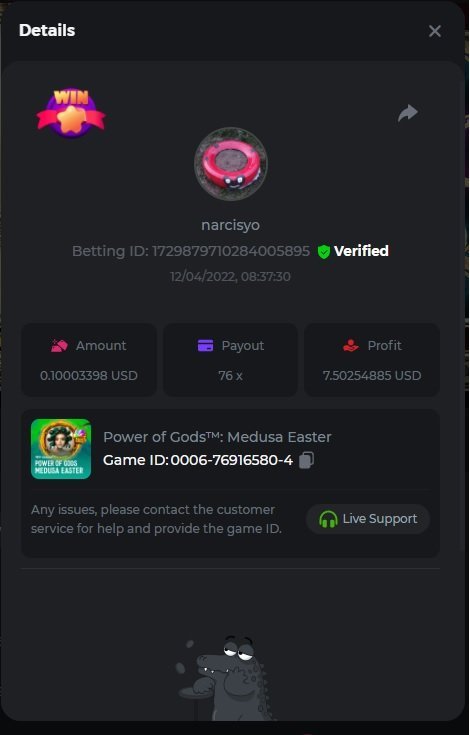Image resolution: width=470 pixels, height=735 pixels.
Task: Click the Amount coins icon
Action: [60, 346]
